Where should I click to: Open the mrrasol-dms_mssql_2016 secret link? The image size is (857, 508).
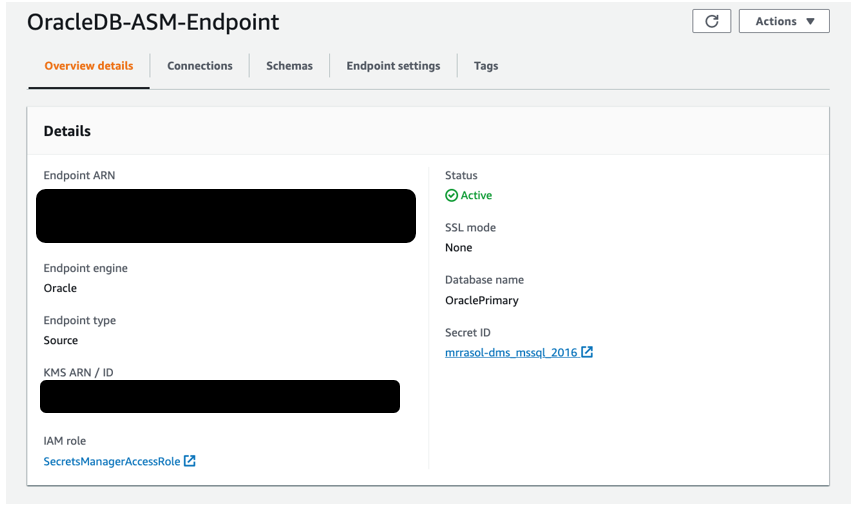[x=511, y=353]
